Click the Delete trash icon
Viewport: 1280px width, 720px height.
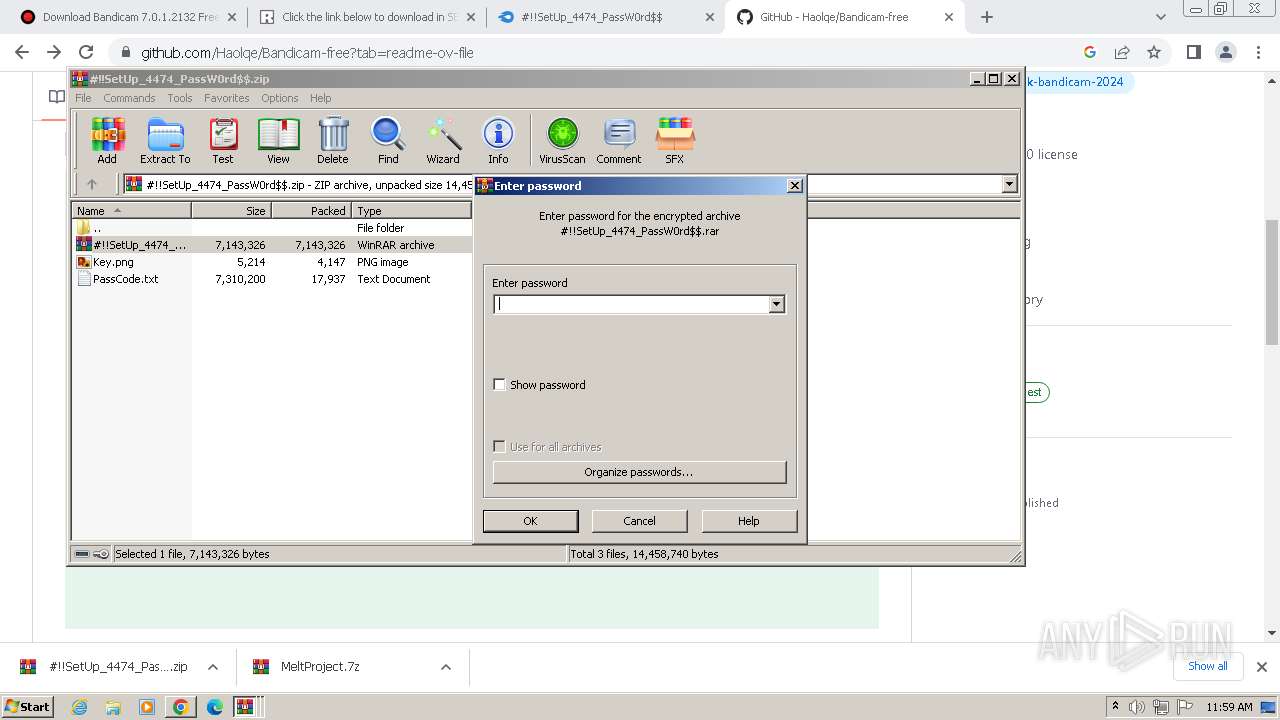click(x=333, y=140)
